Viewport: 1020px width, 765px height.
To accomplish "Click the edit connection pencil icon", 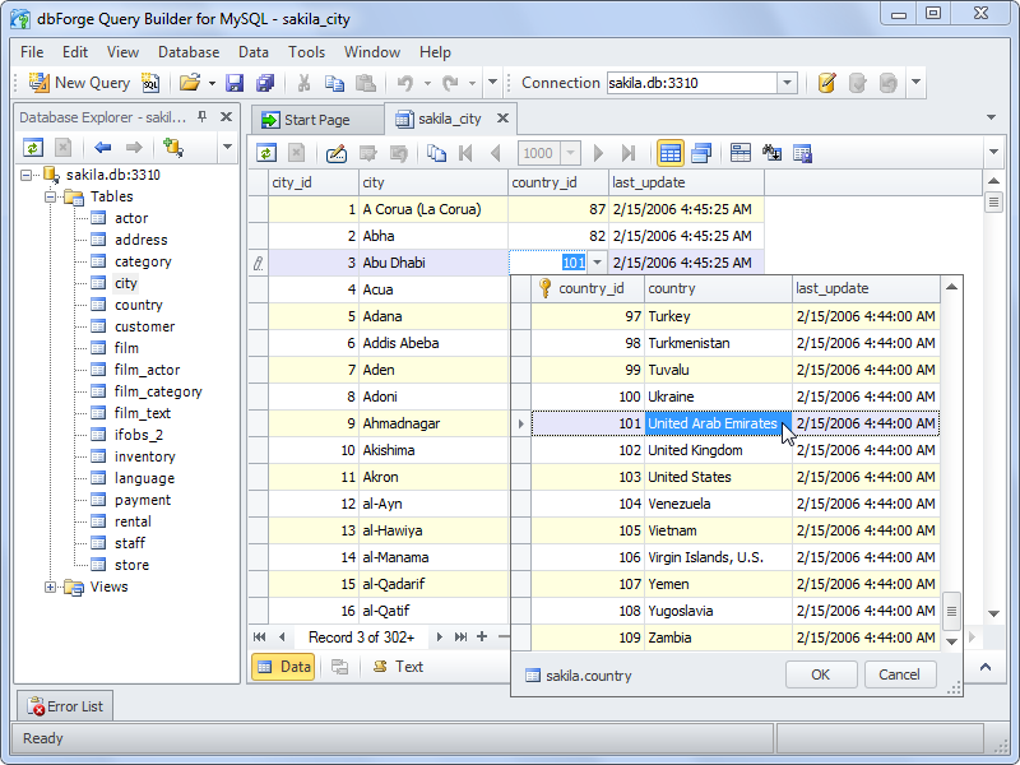I will coord(827,83).
